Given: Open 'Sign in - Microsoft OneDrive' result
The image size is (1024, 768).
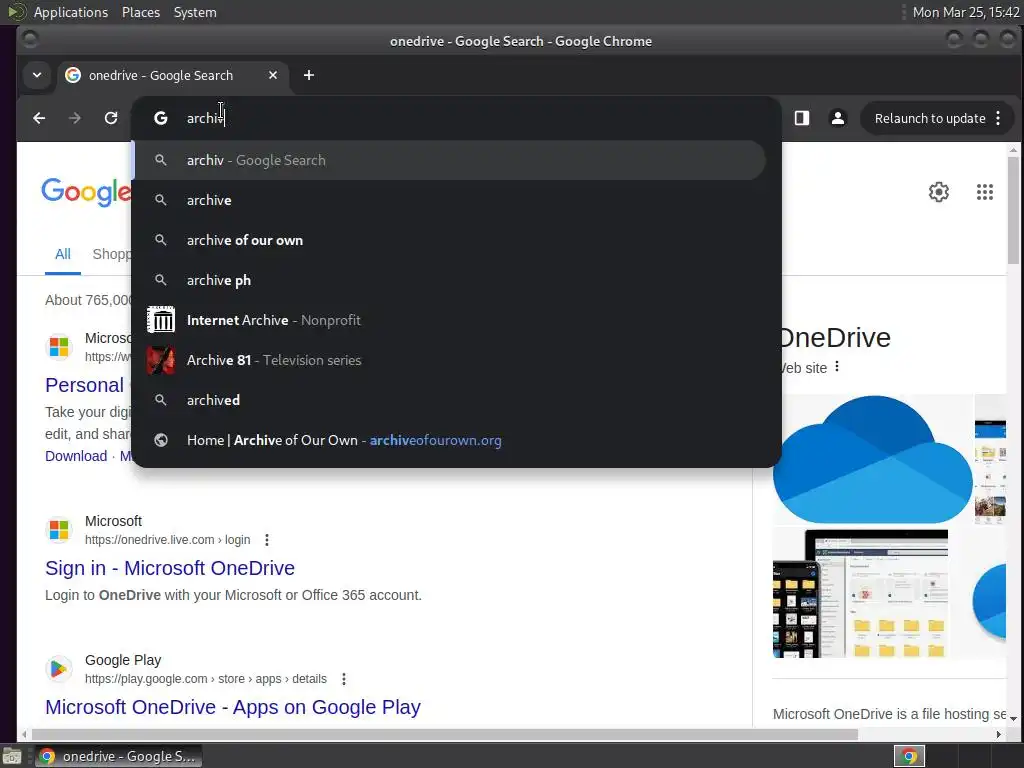Looking at the screenshot, I should pyautogui.click(x=170, y=568).
